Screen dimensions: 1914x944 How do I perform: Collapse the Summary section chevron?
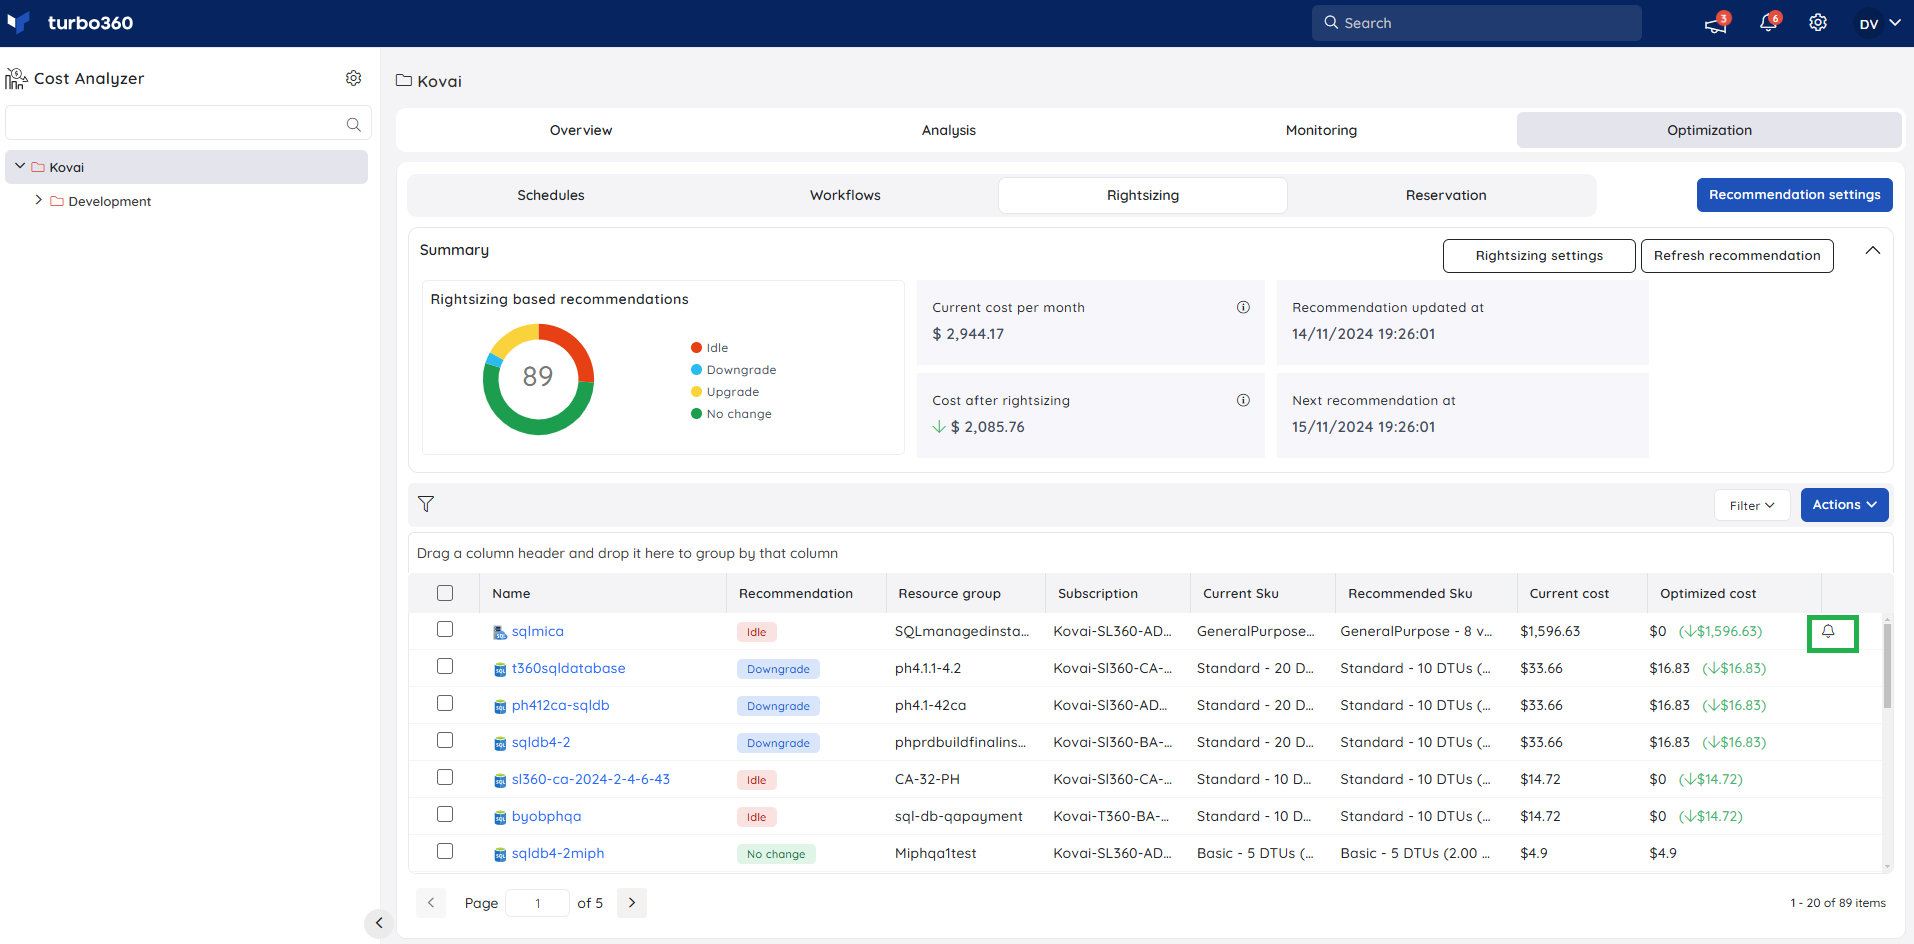1873,250
